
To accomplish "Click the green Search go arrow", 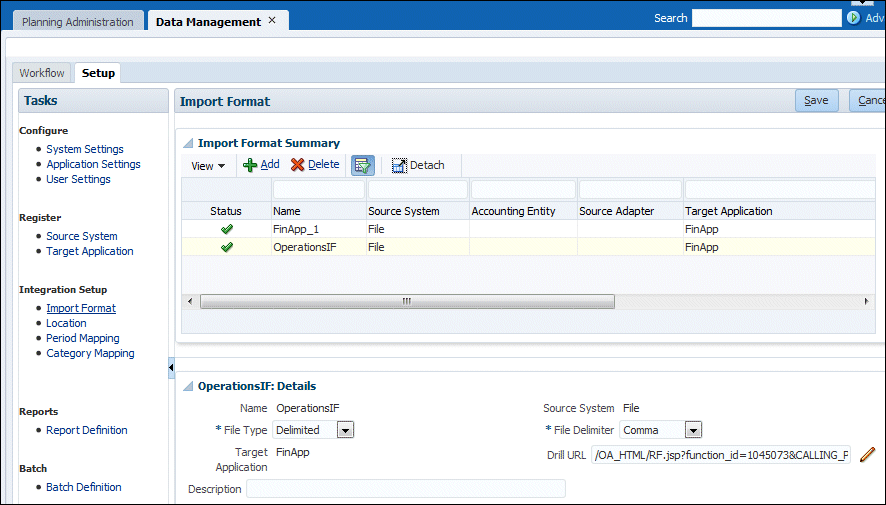I will [x=853, y=18].
